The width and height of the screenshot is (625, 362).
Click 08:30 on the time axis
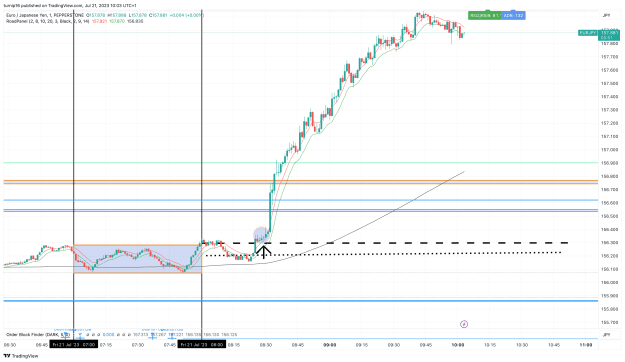pyautogui.click(x=266, y=345)
